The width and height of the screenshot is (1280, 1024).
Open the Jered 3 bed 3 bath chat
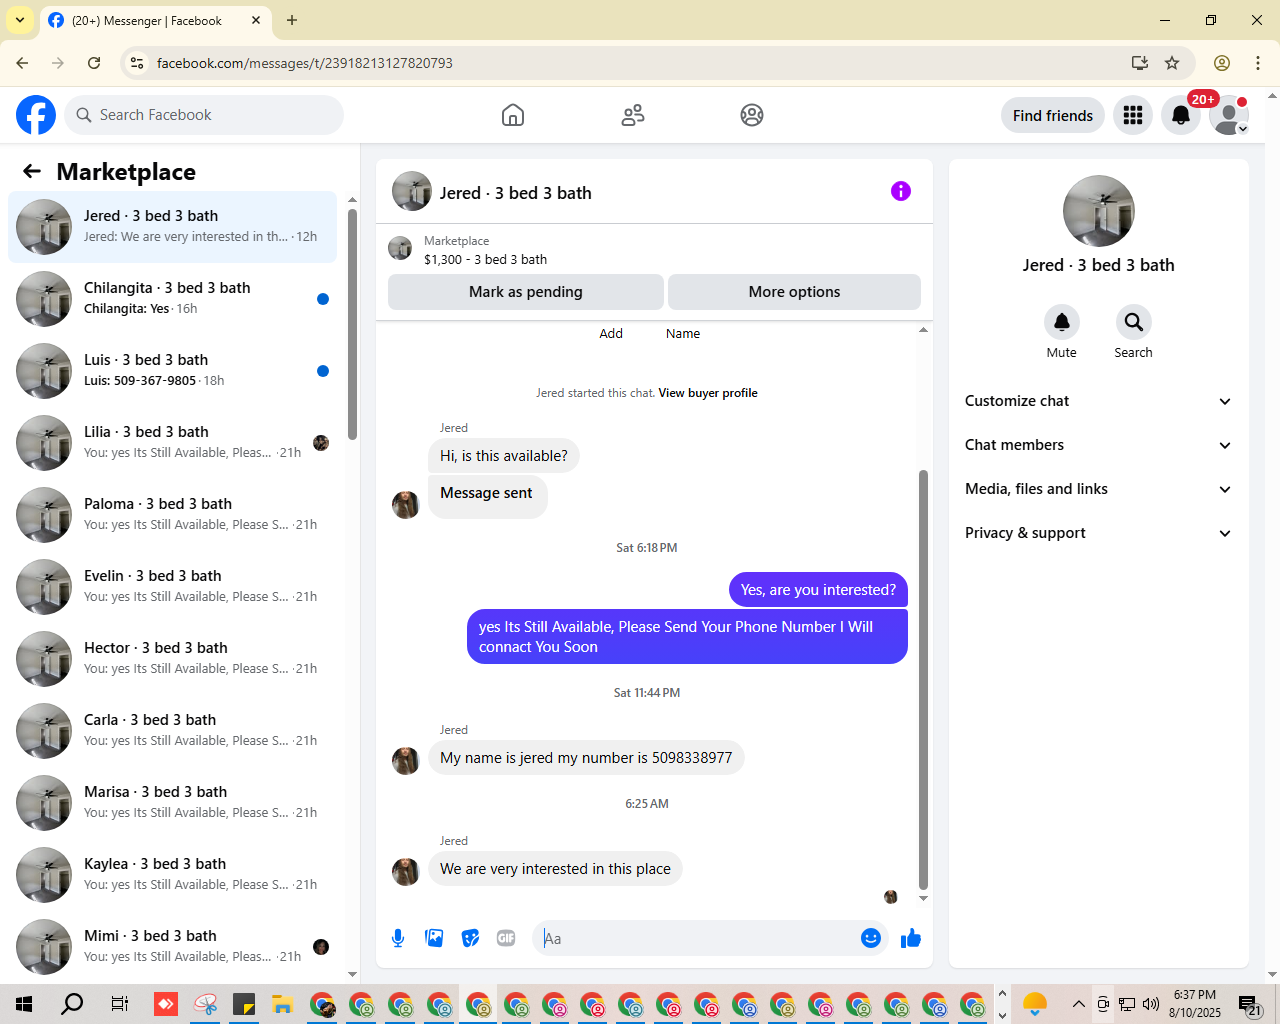172,227
